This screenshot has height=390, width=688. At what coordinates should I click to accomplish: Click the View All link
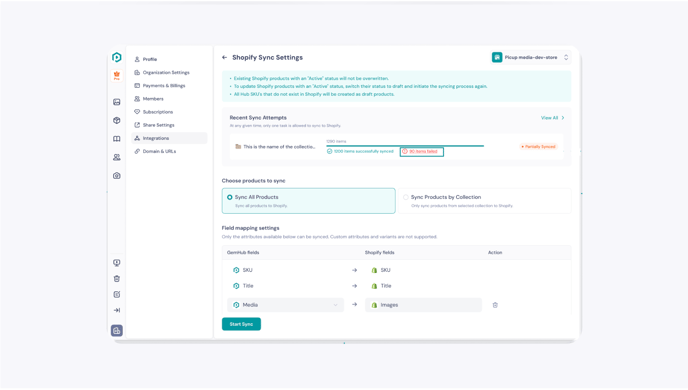[x=549, y=118]
